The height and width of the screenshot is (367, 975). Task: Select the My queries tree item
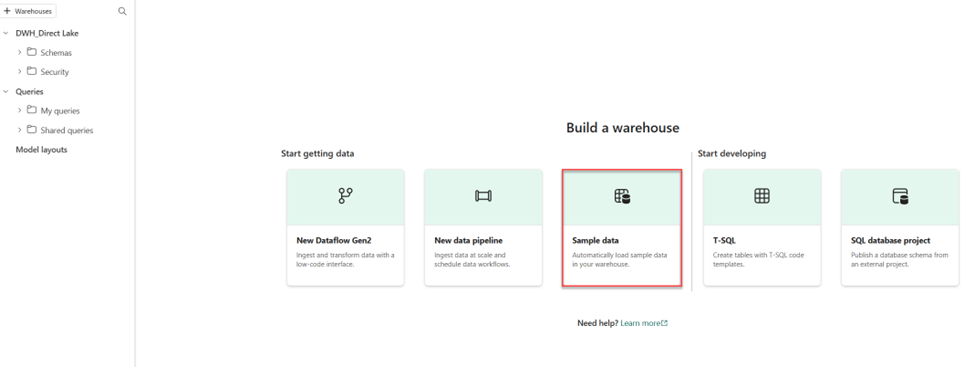pos(60,111)
